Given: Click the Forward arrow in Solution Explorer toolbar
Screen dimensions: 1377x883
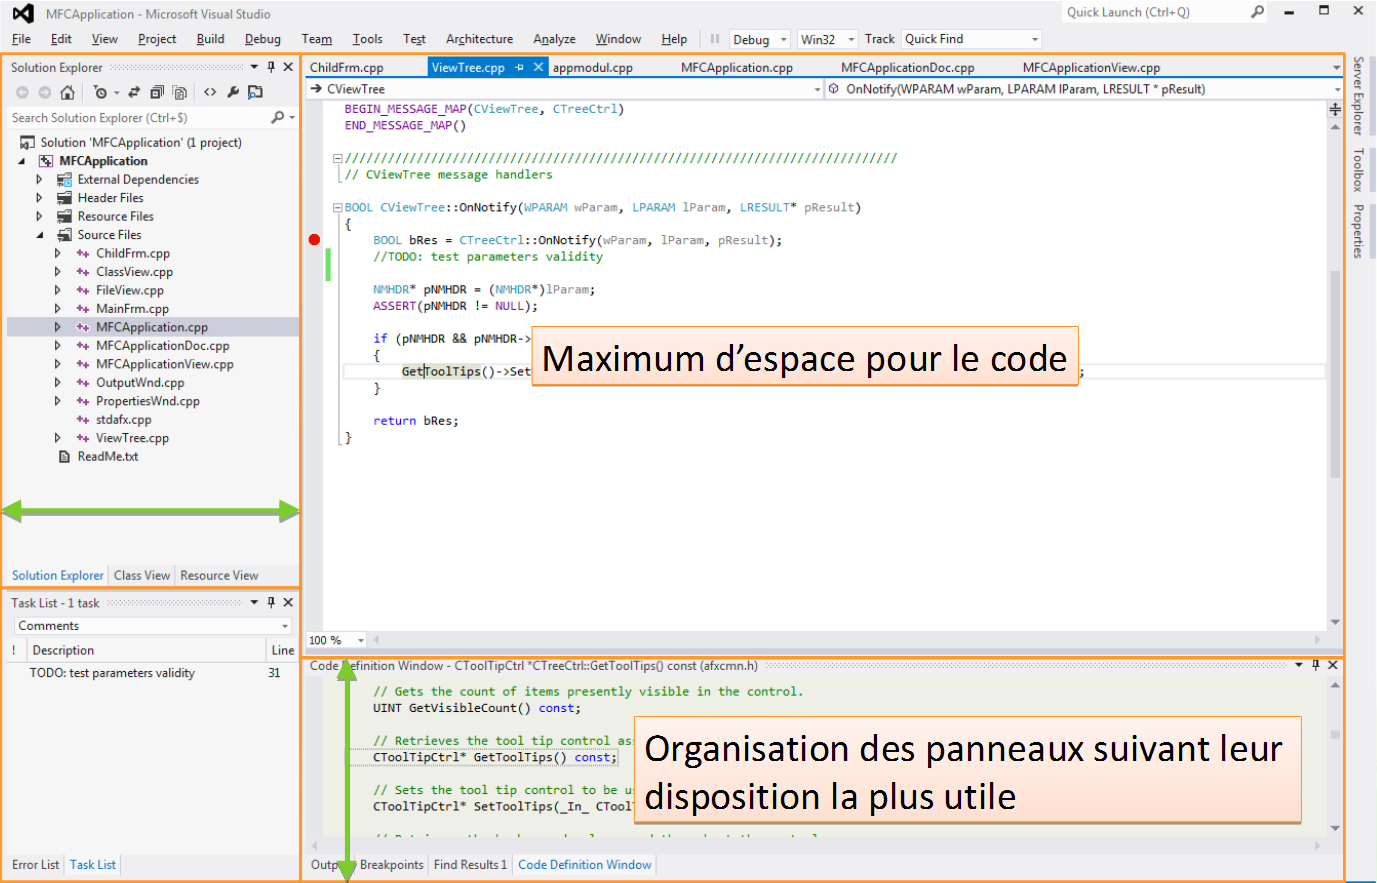Looking at the screenshot, I should [x=44, y=92].
